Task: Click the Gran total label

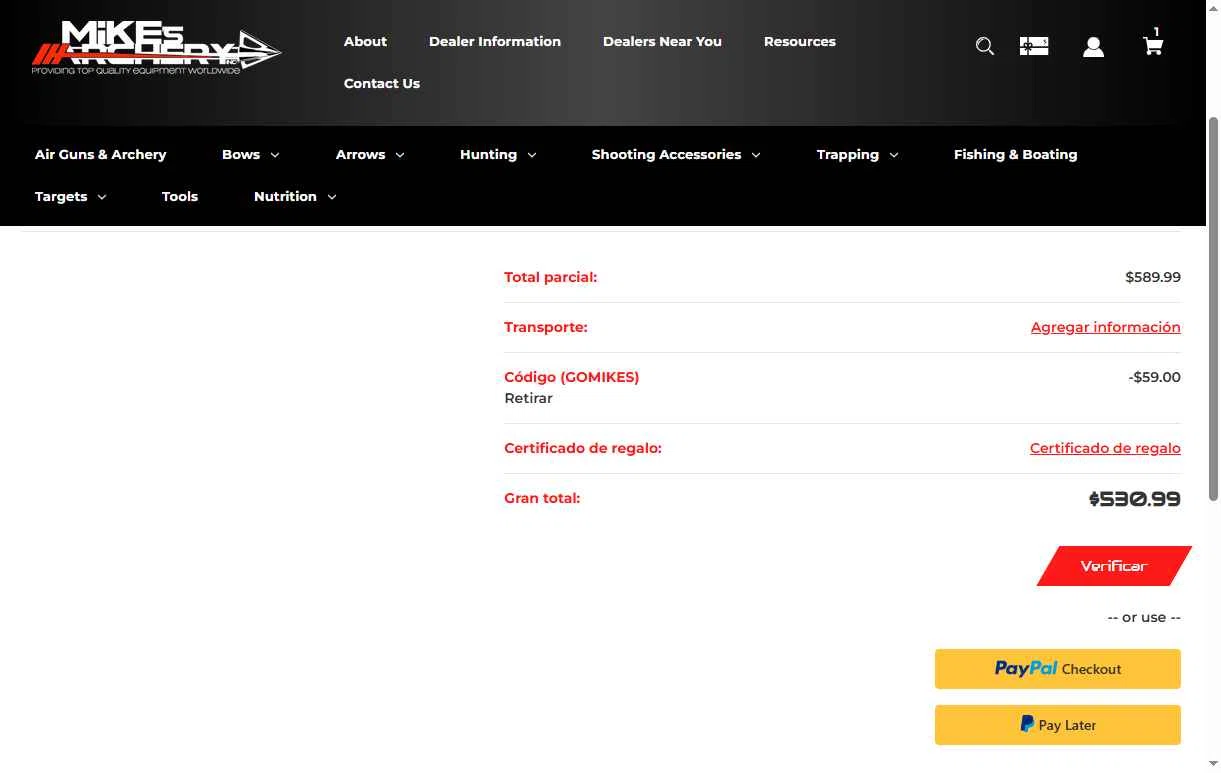Action: 542,498
